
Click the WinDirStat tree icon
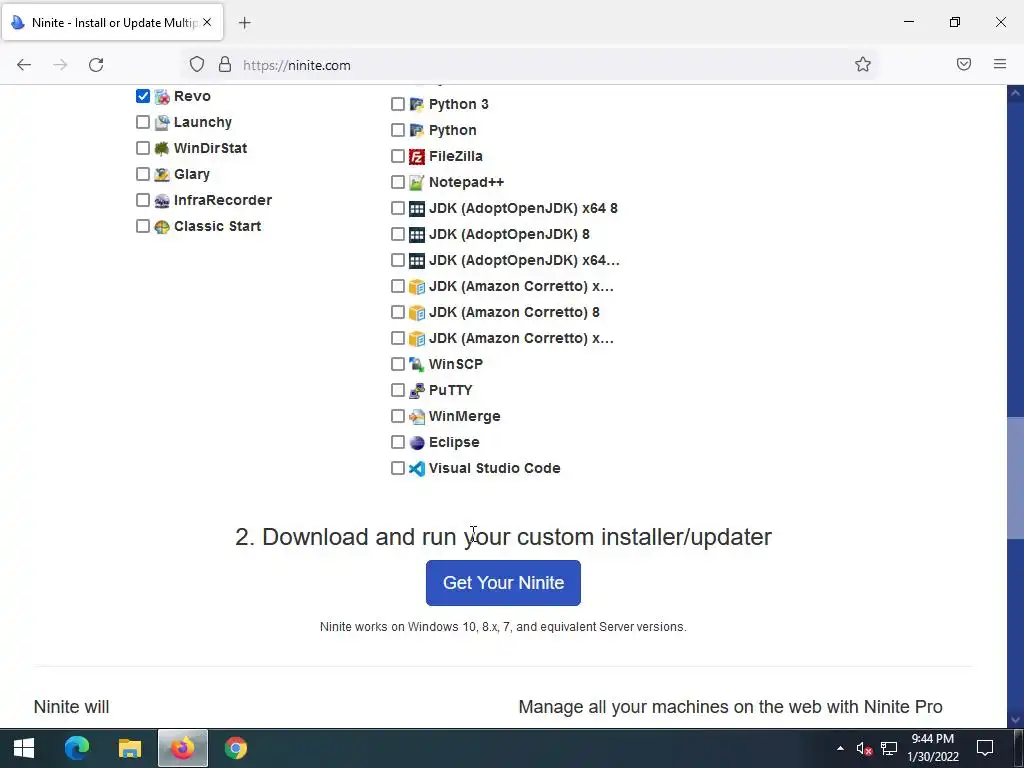tap(162, 149)
